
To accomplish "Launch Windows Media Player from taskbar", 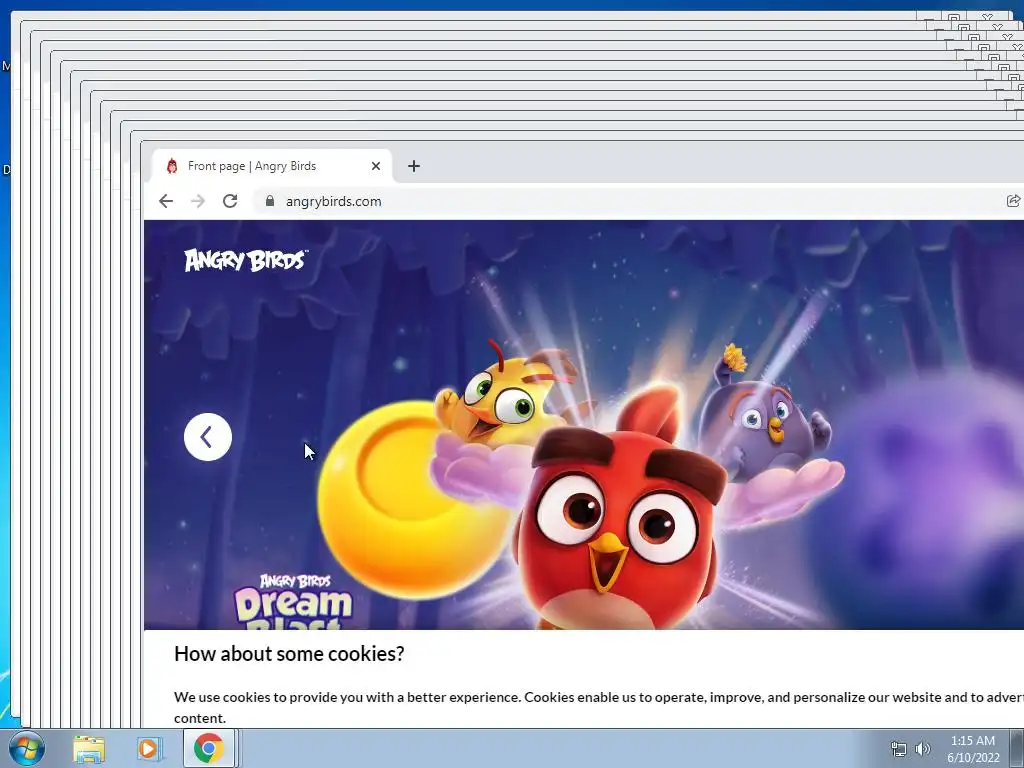I will 148,748.
